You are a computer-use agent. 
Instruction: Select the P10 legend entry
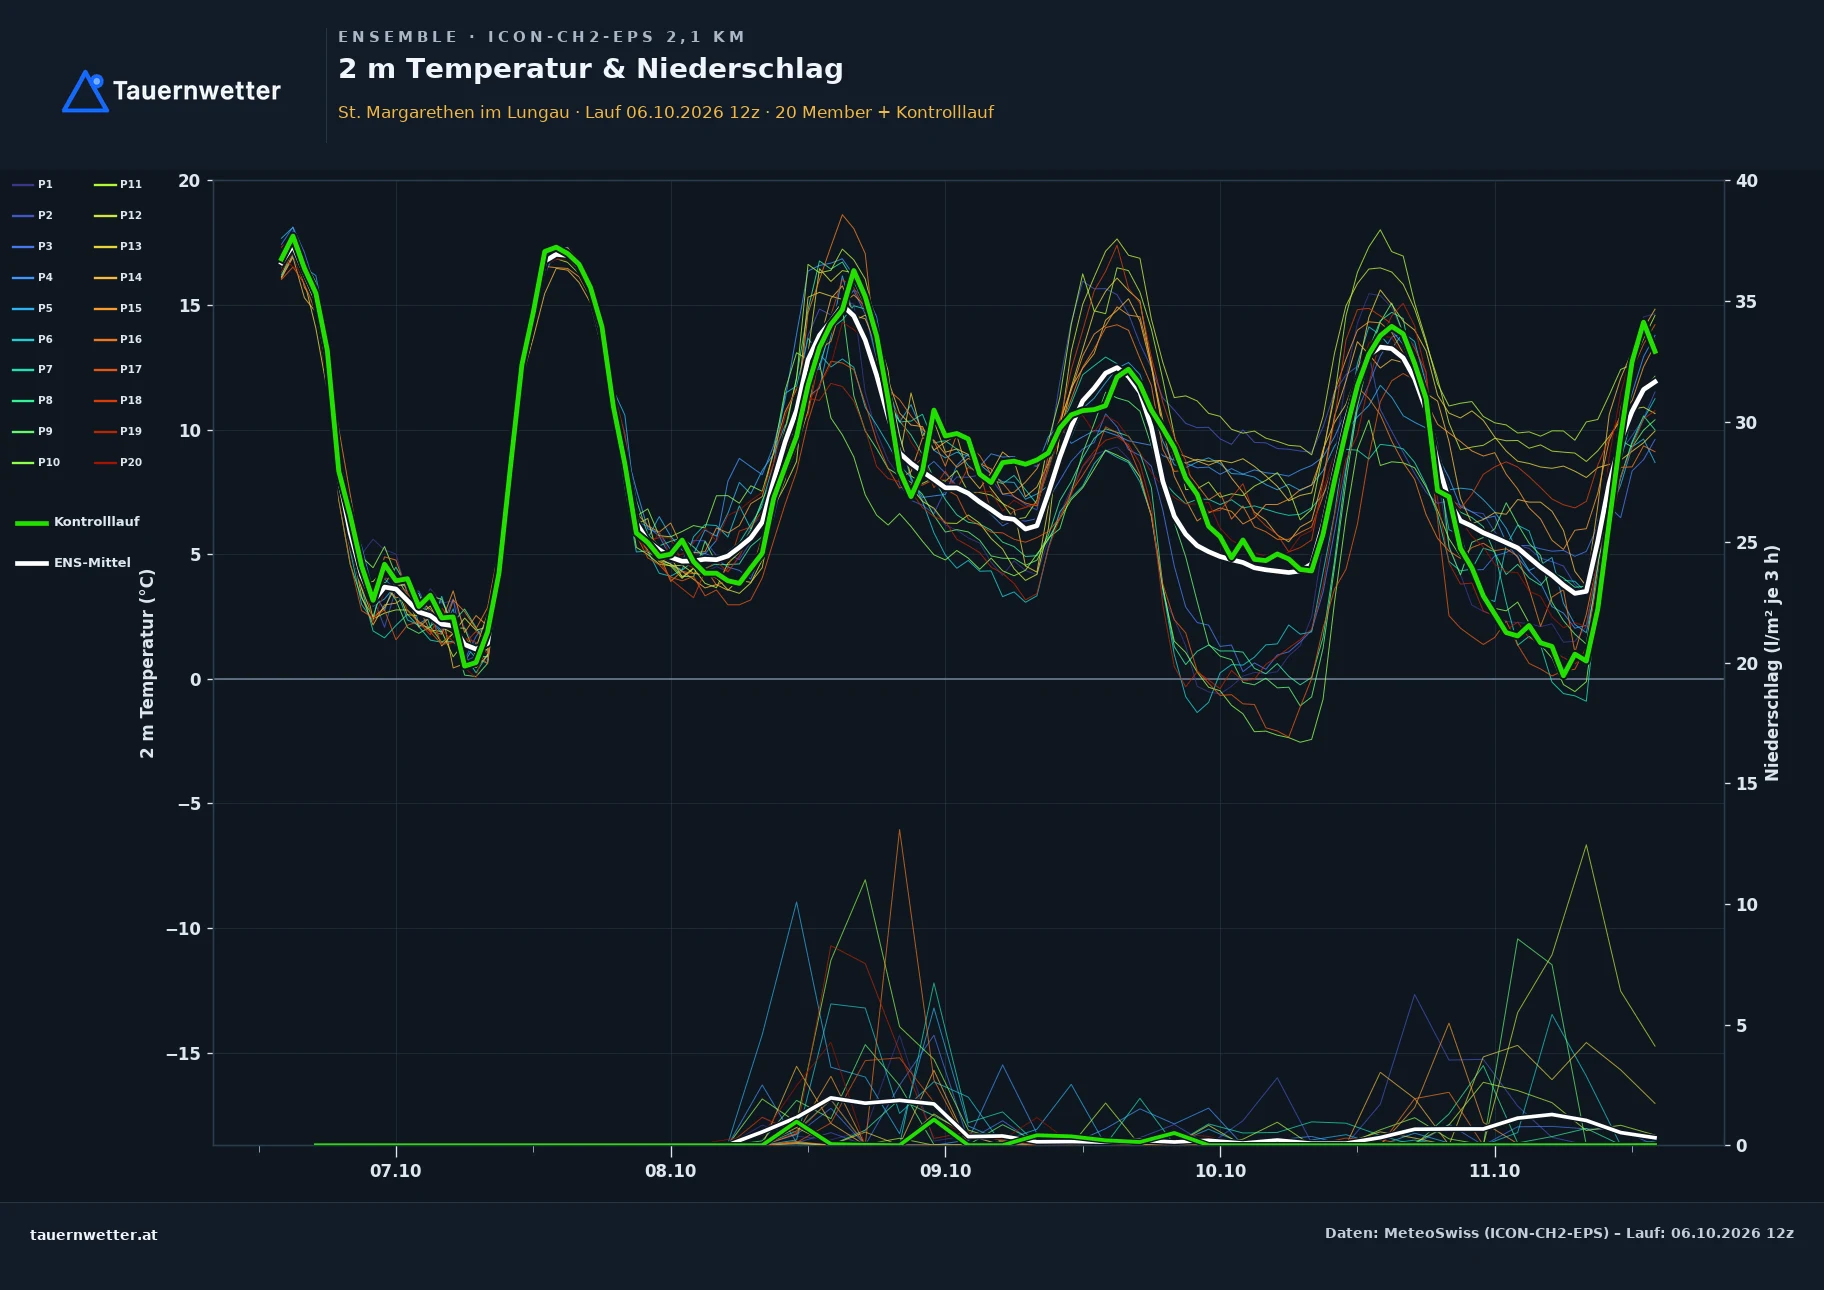coord(37,462)
